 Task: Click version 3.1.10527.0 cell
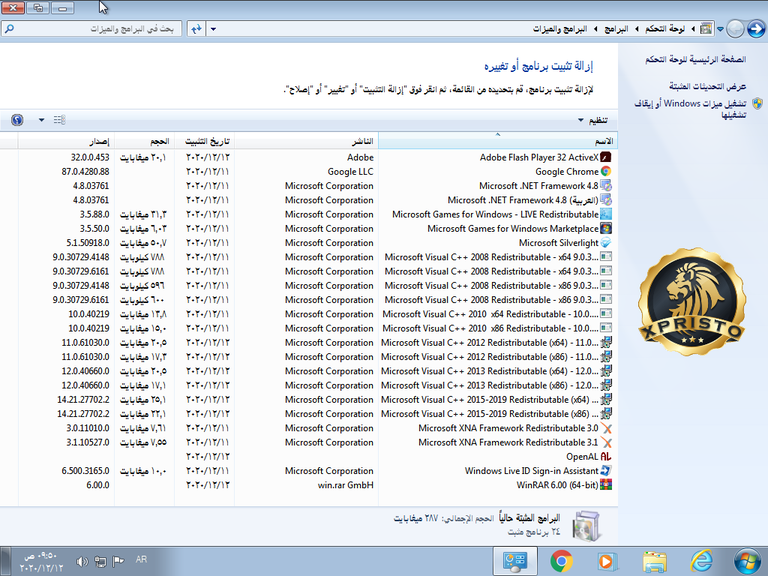coord(88,442)
